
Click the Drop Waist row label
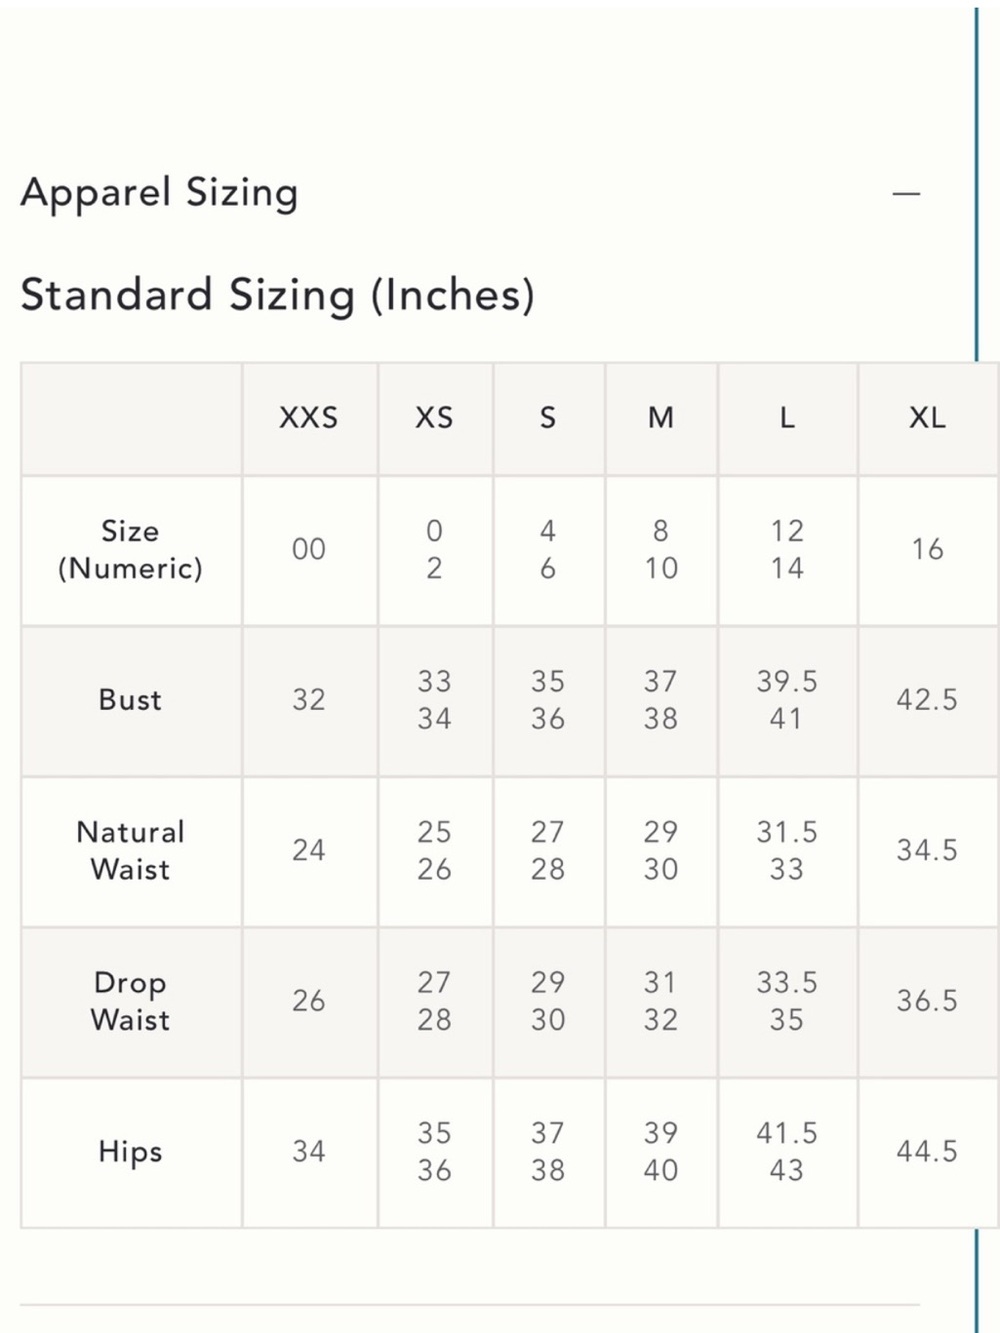click(x=130, y=1002)
